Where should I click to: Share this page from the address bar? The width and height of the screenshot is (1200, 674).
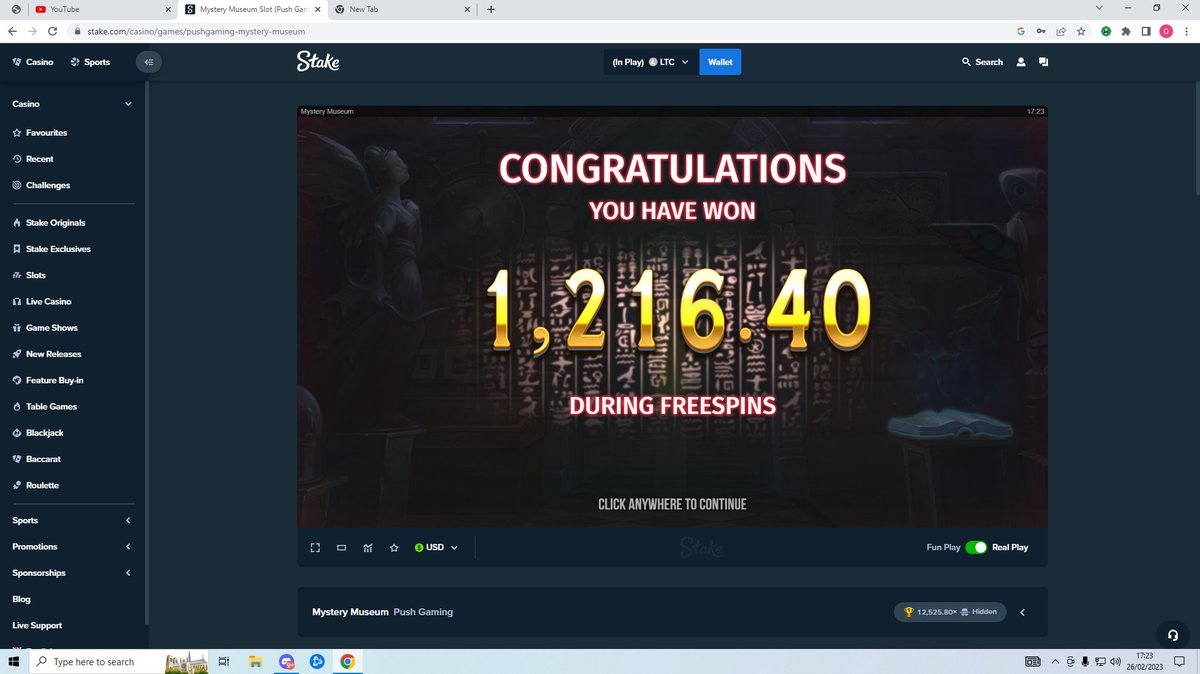1061,31
